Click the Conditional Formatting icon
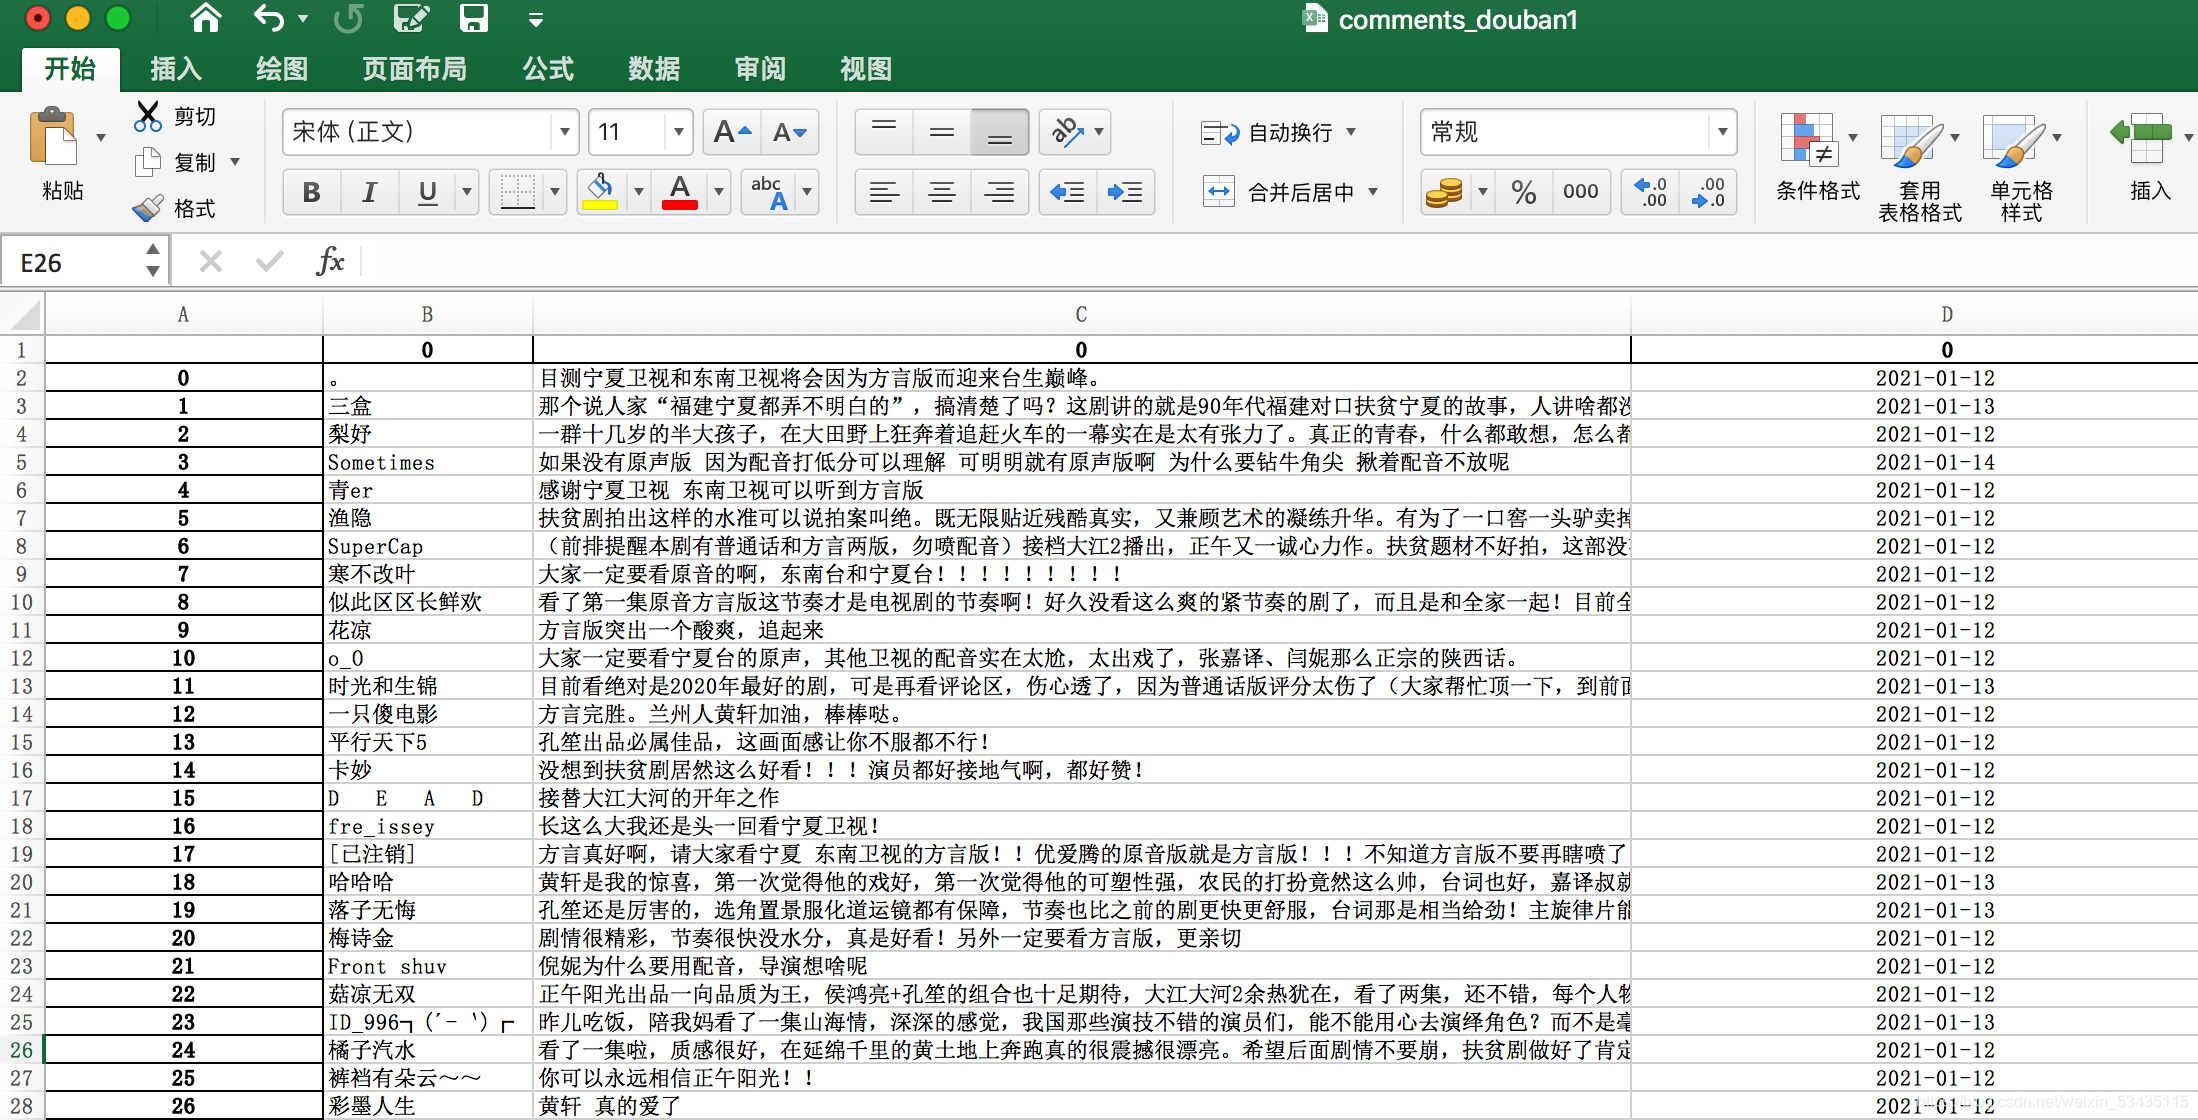 pyautogui.click(x=1808, y=140)
